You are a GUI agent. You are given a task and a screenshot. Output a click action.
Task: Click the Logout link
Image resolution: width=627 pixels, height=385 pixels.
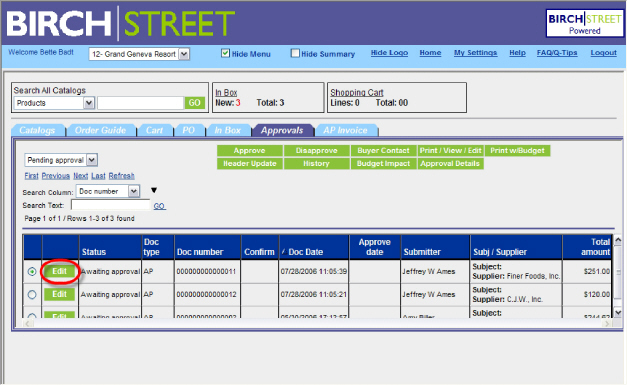pyautogui.click(x=603, y=53)
